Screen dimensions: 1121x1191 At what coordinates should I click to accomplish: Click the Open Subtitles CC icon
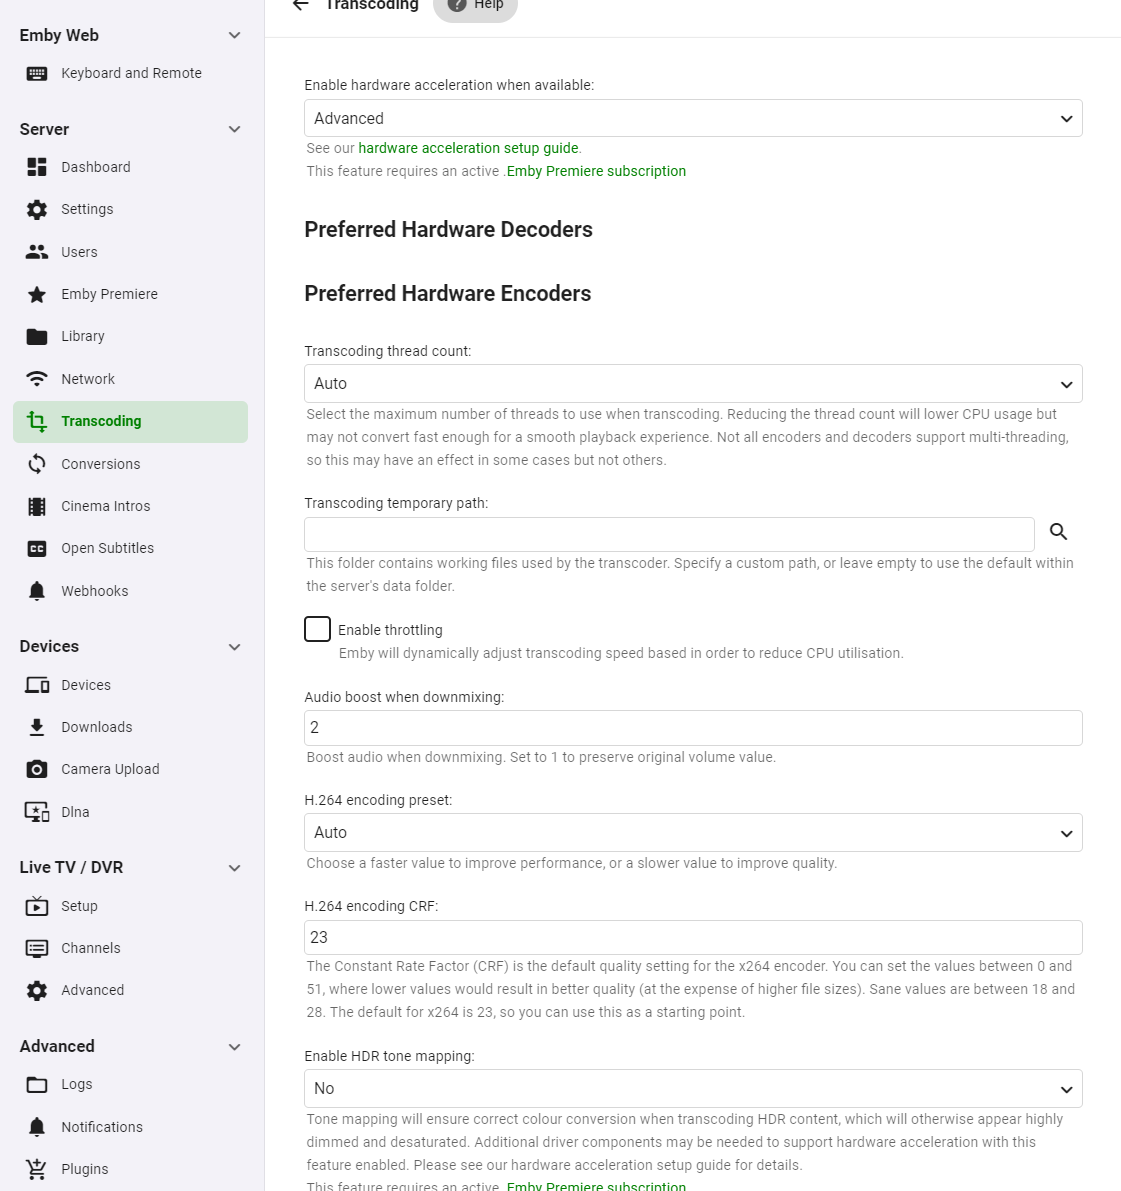pyautogui.click(x=37, y=548)
